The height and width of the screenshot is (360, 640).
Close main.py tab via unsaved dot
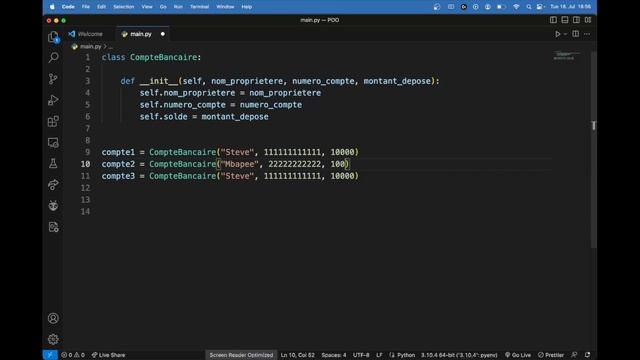(163, 34)
